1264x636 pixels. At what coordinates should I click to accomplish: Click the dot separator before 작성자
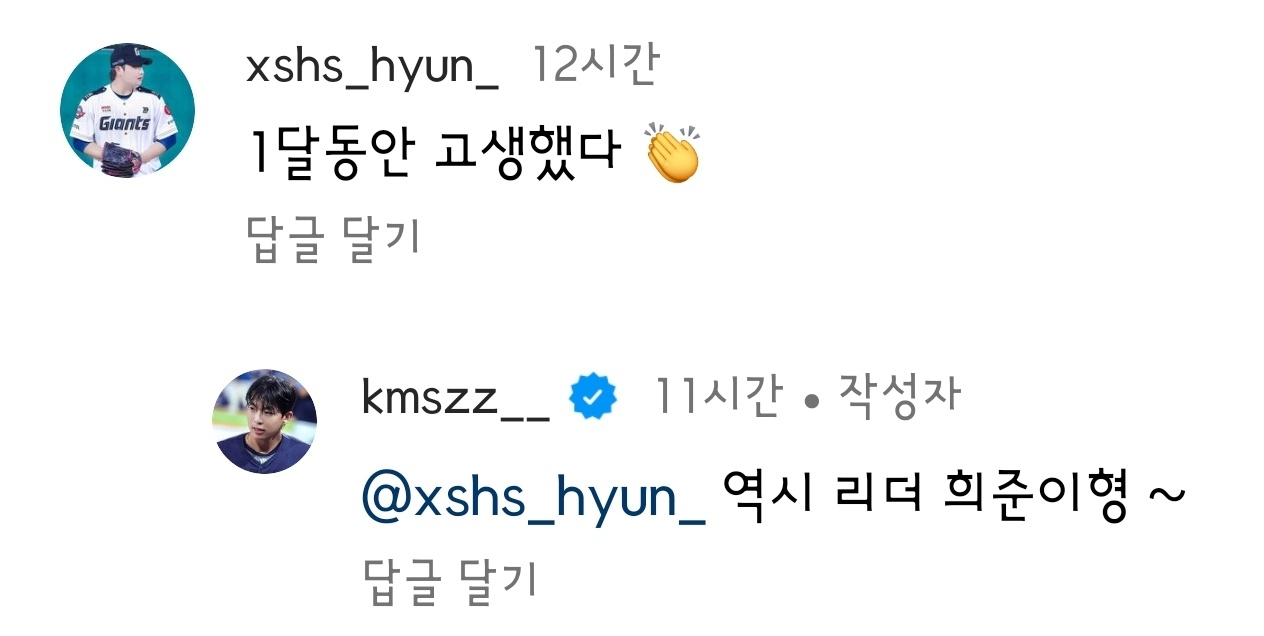coord(810,402)
